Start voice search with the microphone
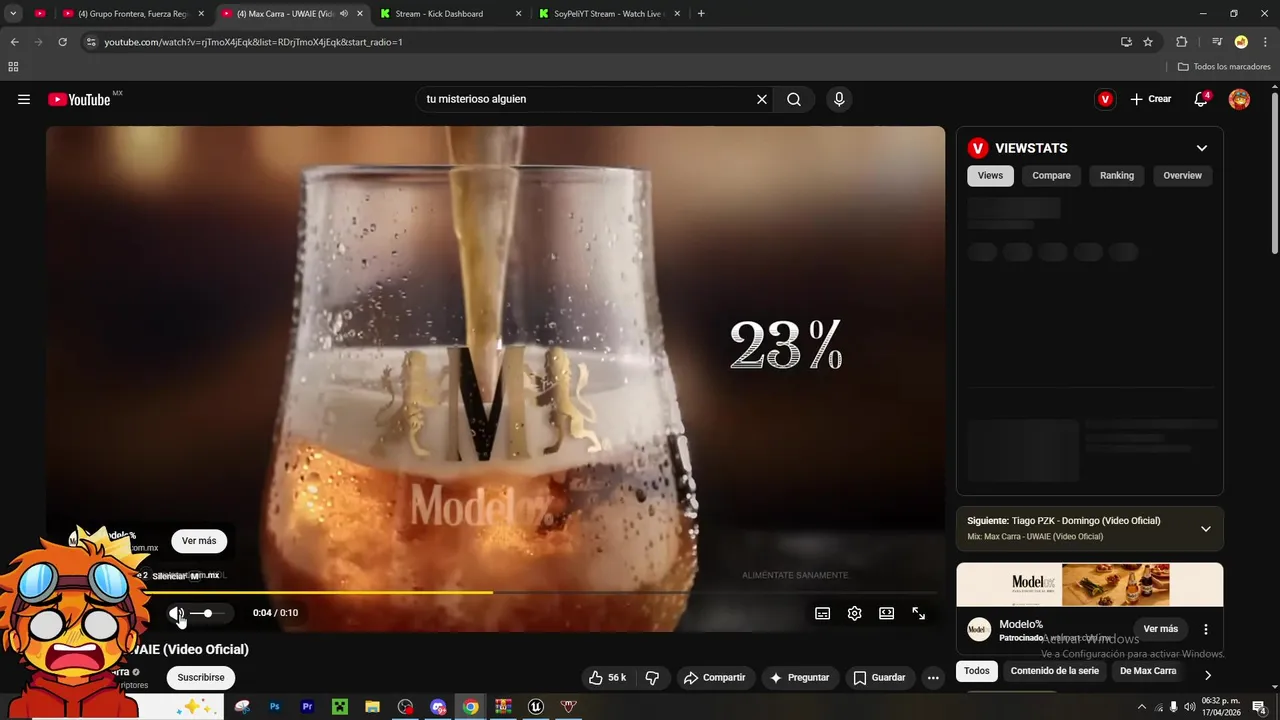 839,99
